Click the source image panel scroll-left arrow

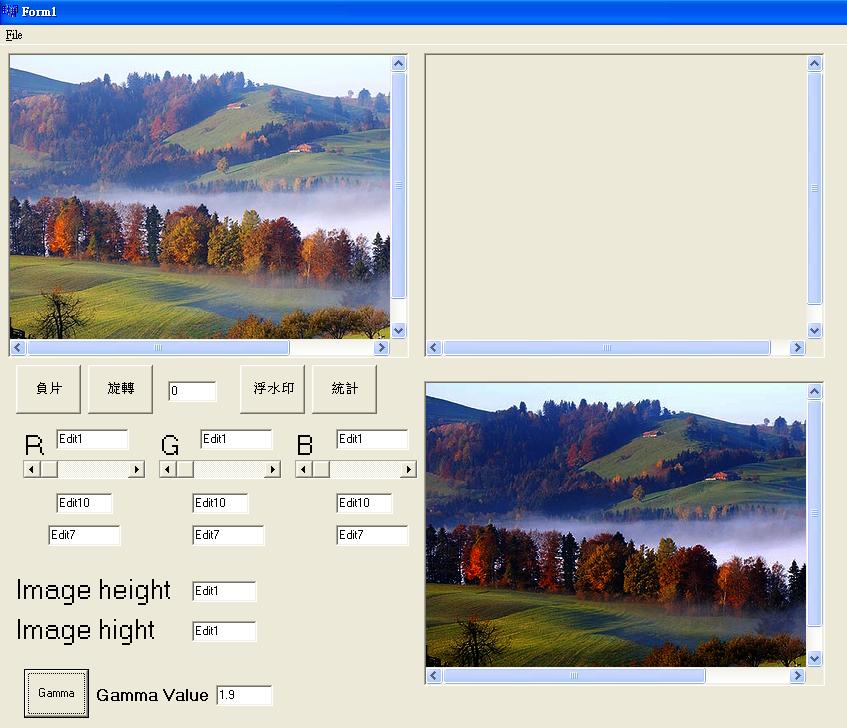pyautogui.click(x=18, y=347)
